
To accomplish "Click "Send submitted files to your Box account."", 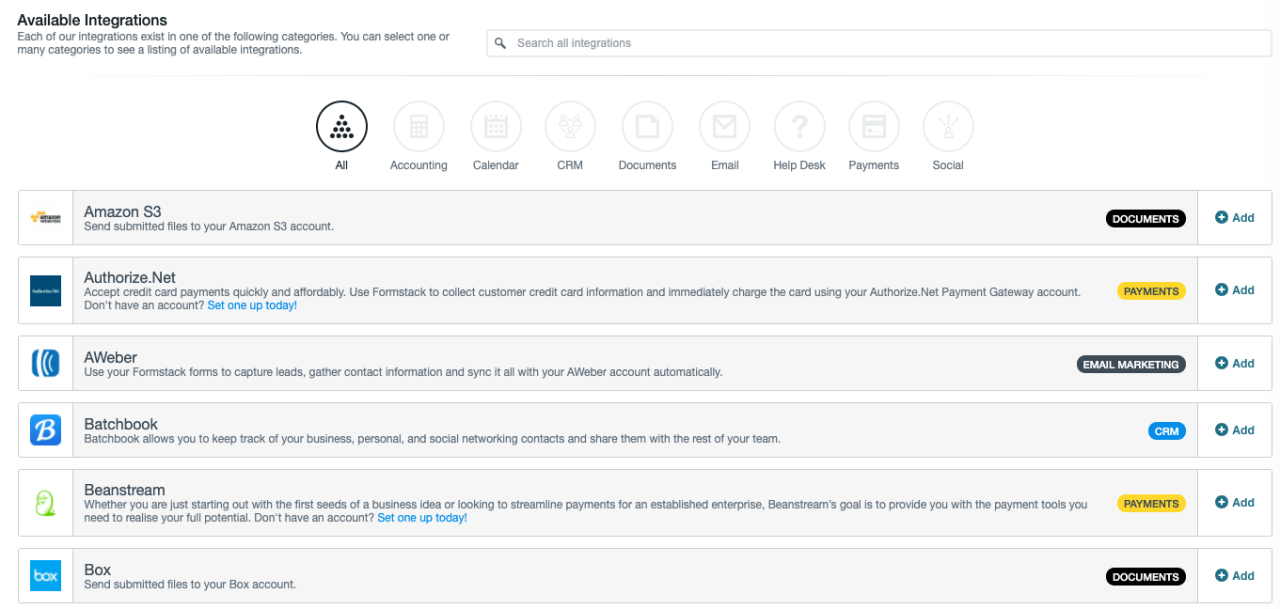I will (190, 584).
